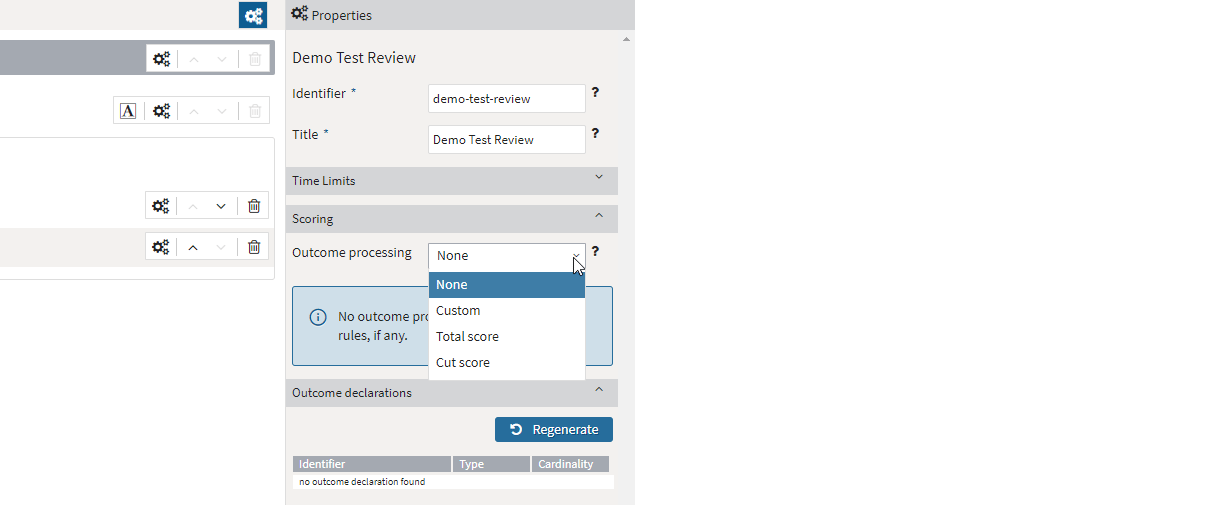The image size is (1219, 505).
Task: Collapse the Scoring section
Action: click(599, 216)
